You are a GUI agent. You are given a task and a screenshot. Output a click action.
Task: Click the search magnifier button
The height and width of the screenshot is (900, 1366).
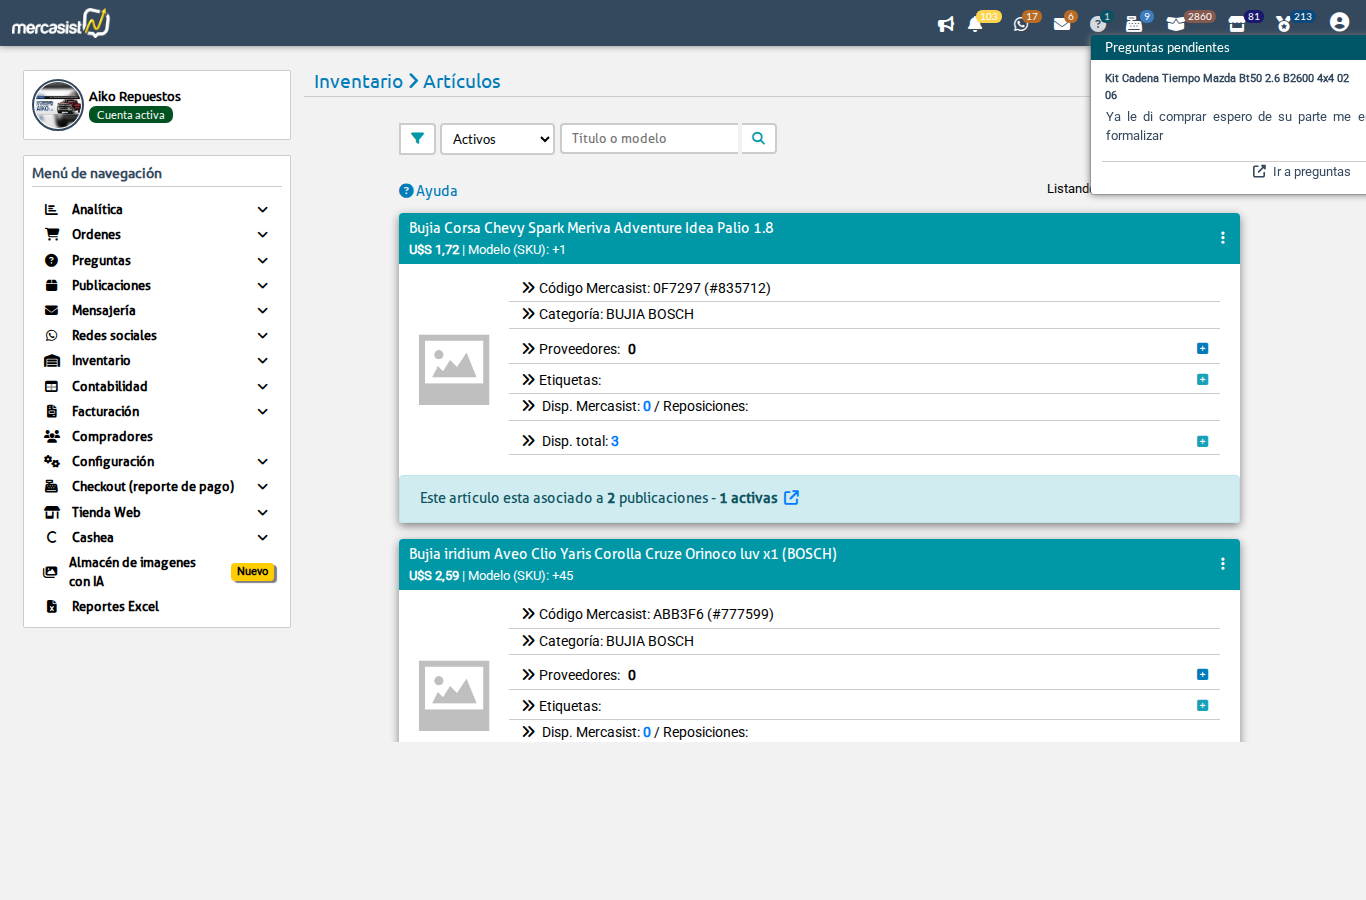pos(758,139)
